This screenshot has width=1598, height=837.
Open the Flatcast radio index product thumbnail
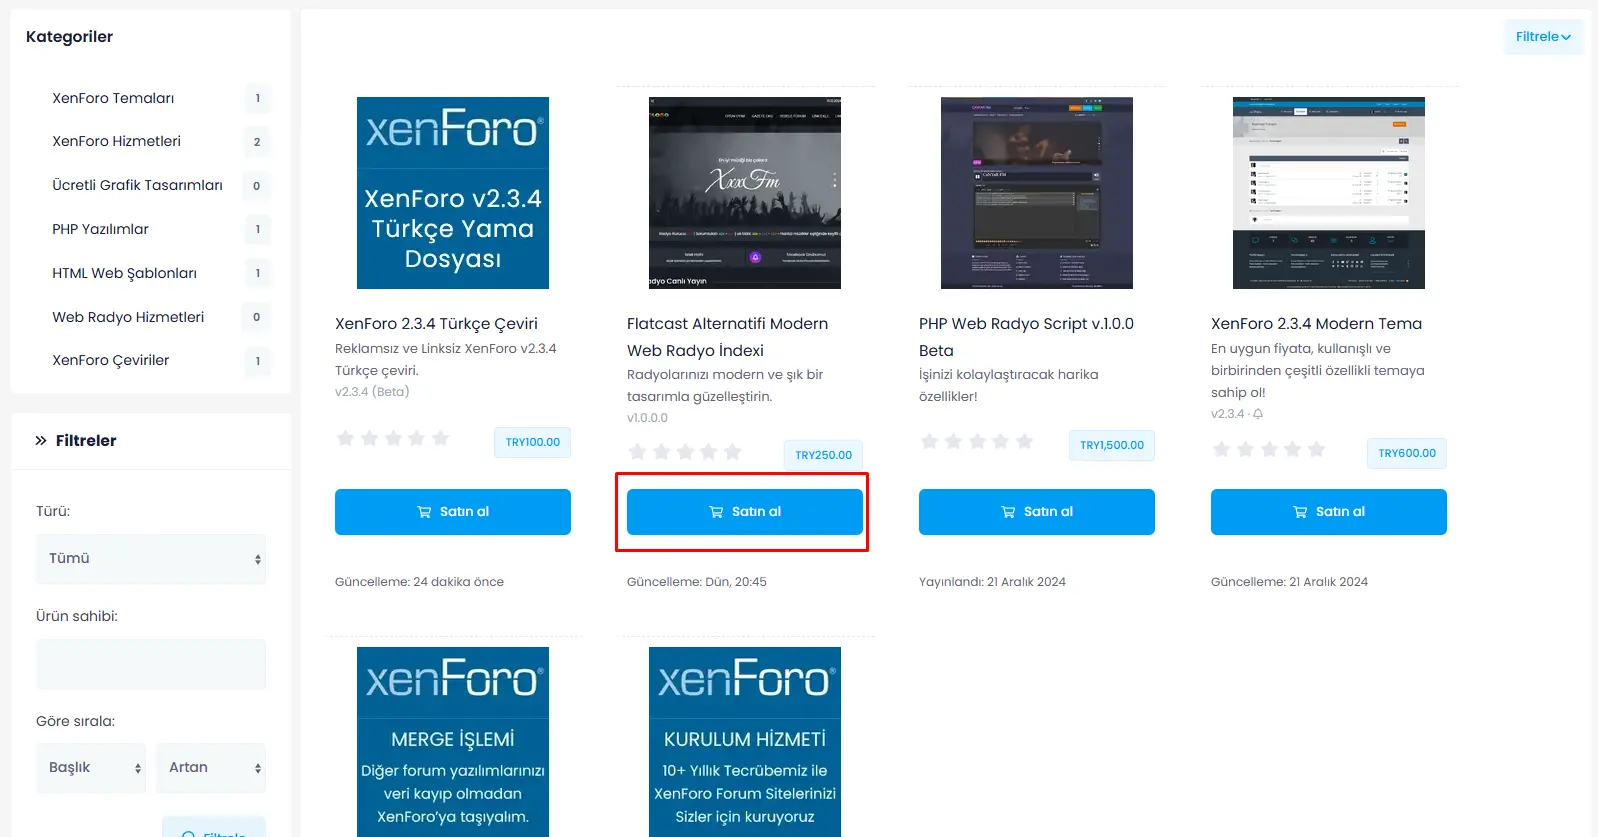[x=745, y=193]
